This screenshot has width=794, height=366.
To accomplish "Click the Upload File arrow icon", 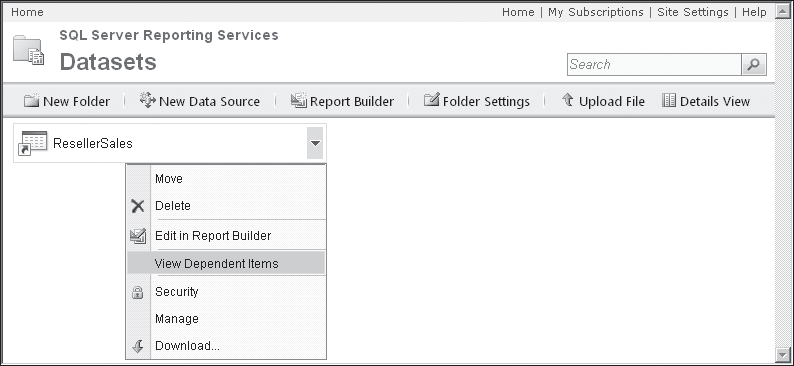I will [568, 101].
